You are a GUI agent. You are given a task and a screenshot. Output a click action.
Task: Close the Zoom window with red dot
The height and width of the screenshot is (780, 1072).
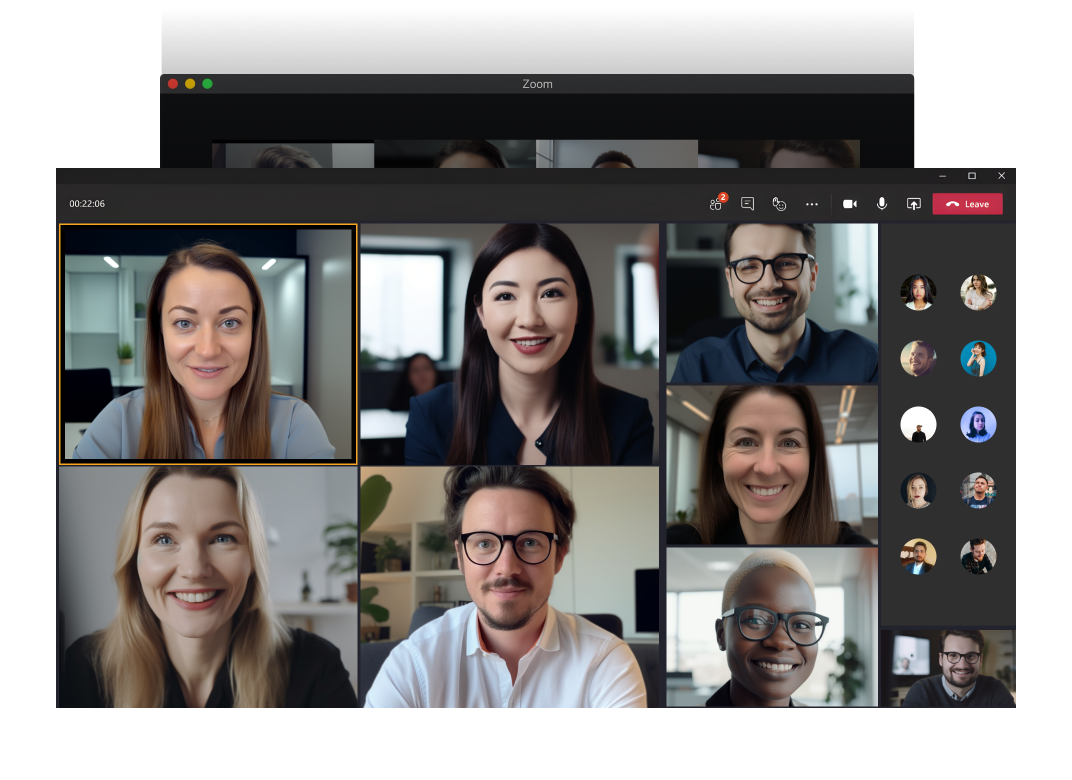(x=173, y=83)
